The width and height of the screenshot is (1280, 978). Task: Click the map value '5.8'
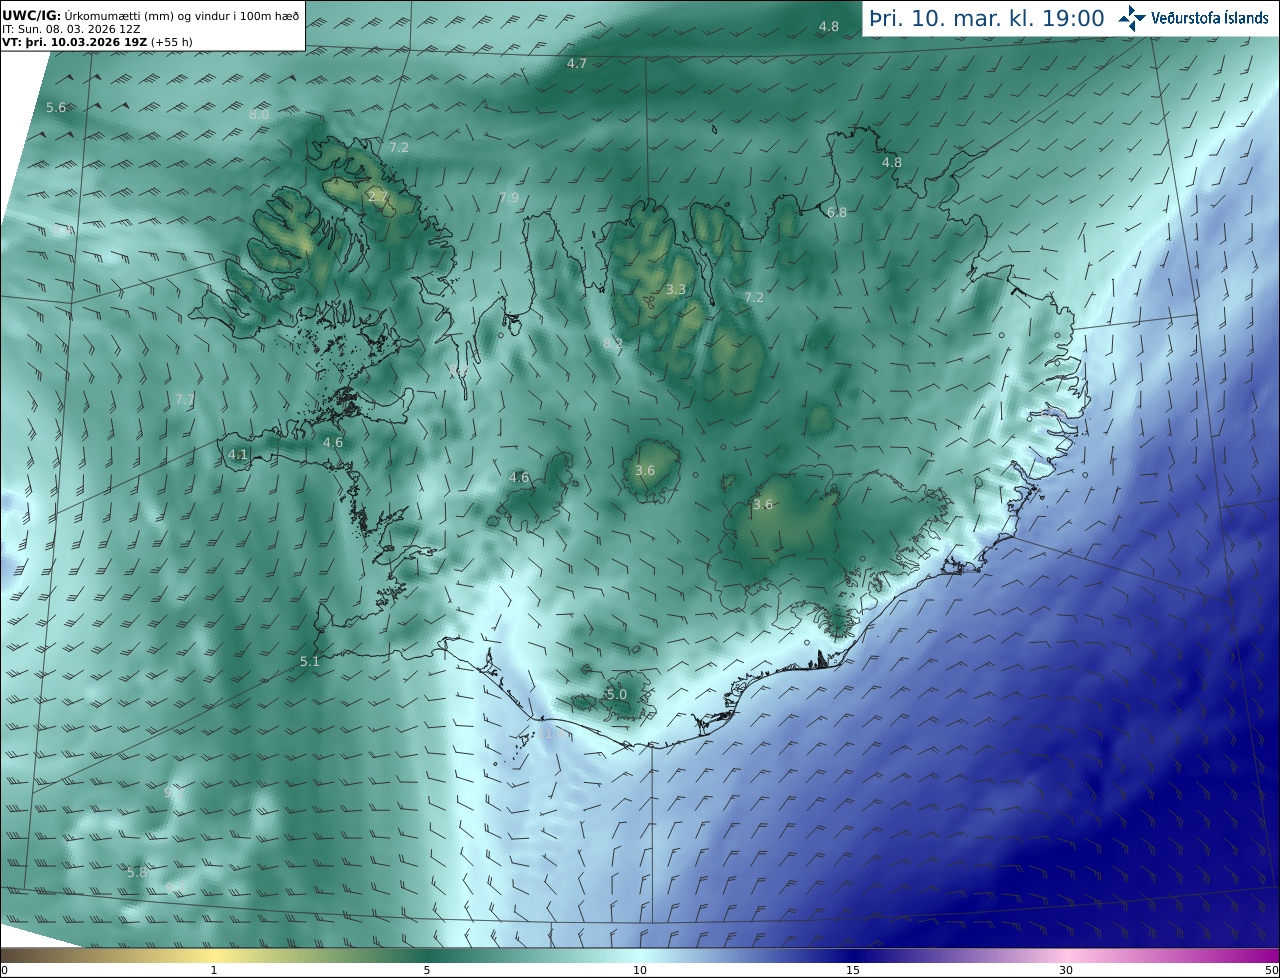(137, 872)
